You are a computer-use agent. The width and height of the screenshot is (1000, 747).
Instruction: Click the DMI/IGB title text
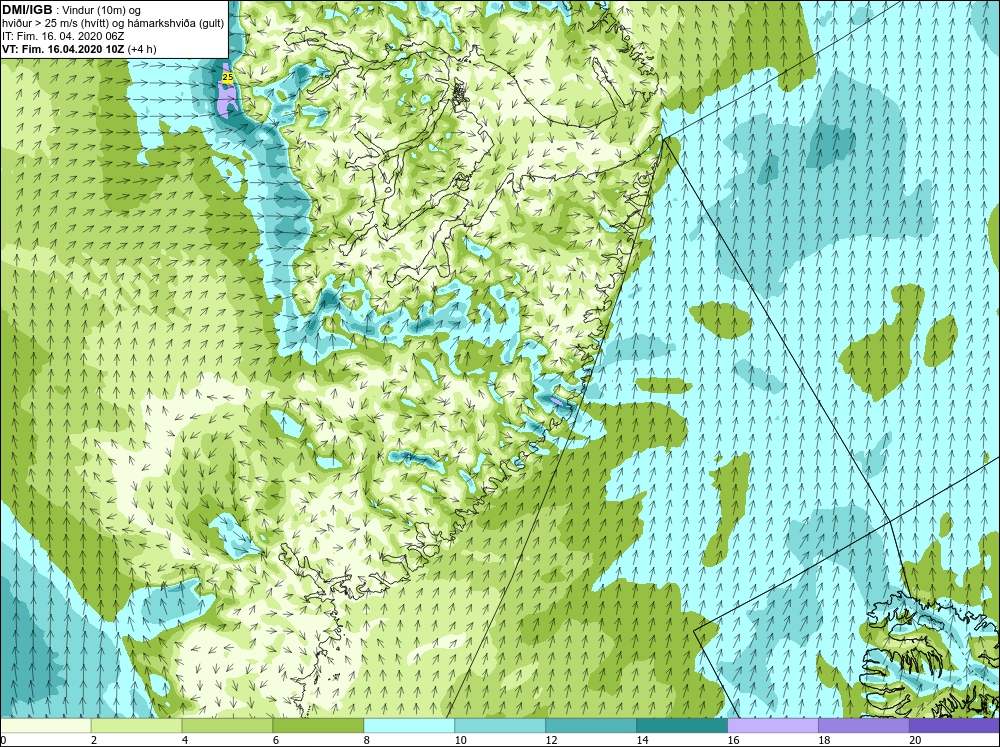(x=27, y=10)
